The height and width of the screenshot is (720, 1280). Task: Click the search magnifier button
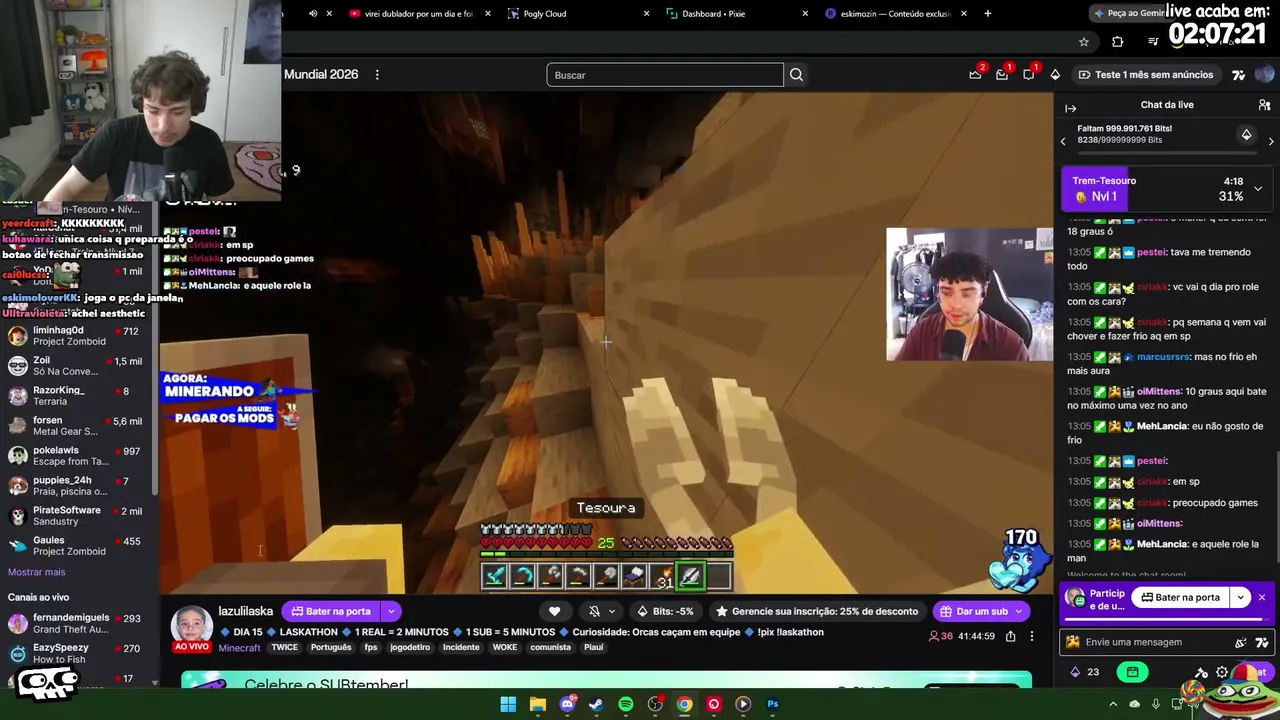tap(796, 75)
